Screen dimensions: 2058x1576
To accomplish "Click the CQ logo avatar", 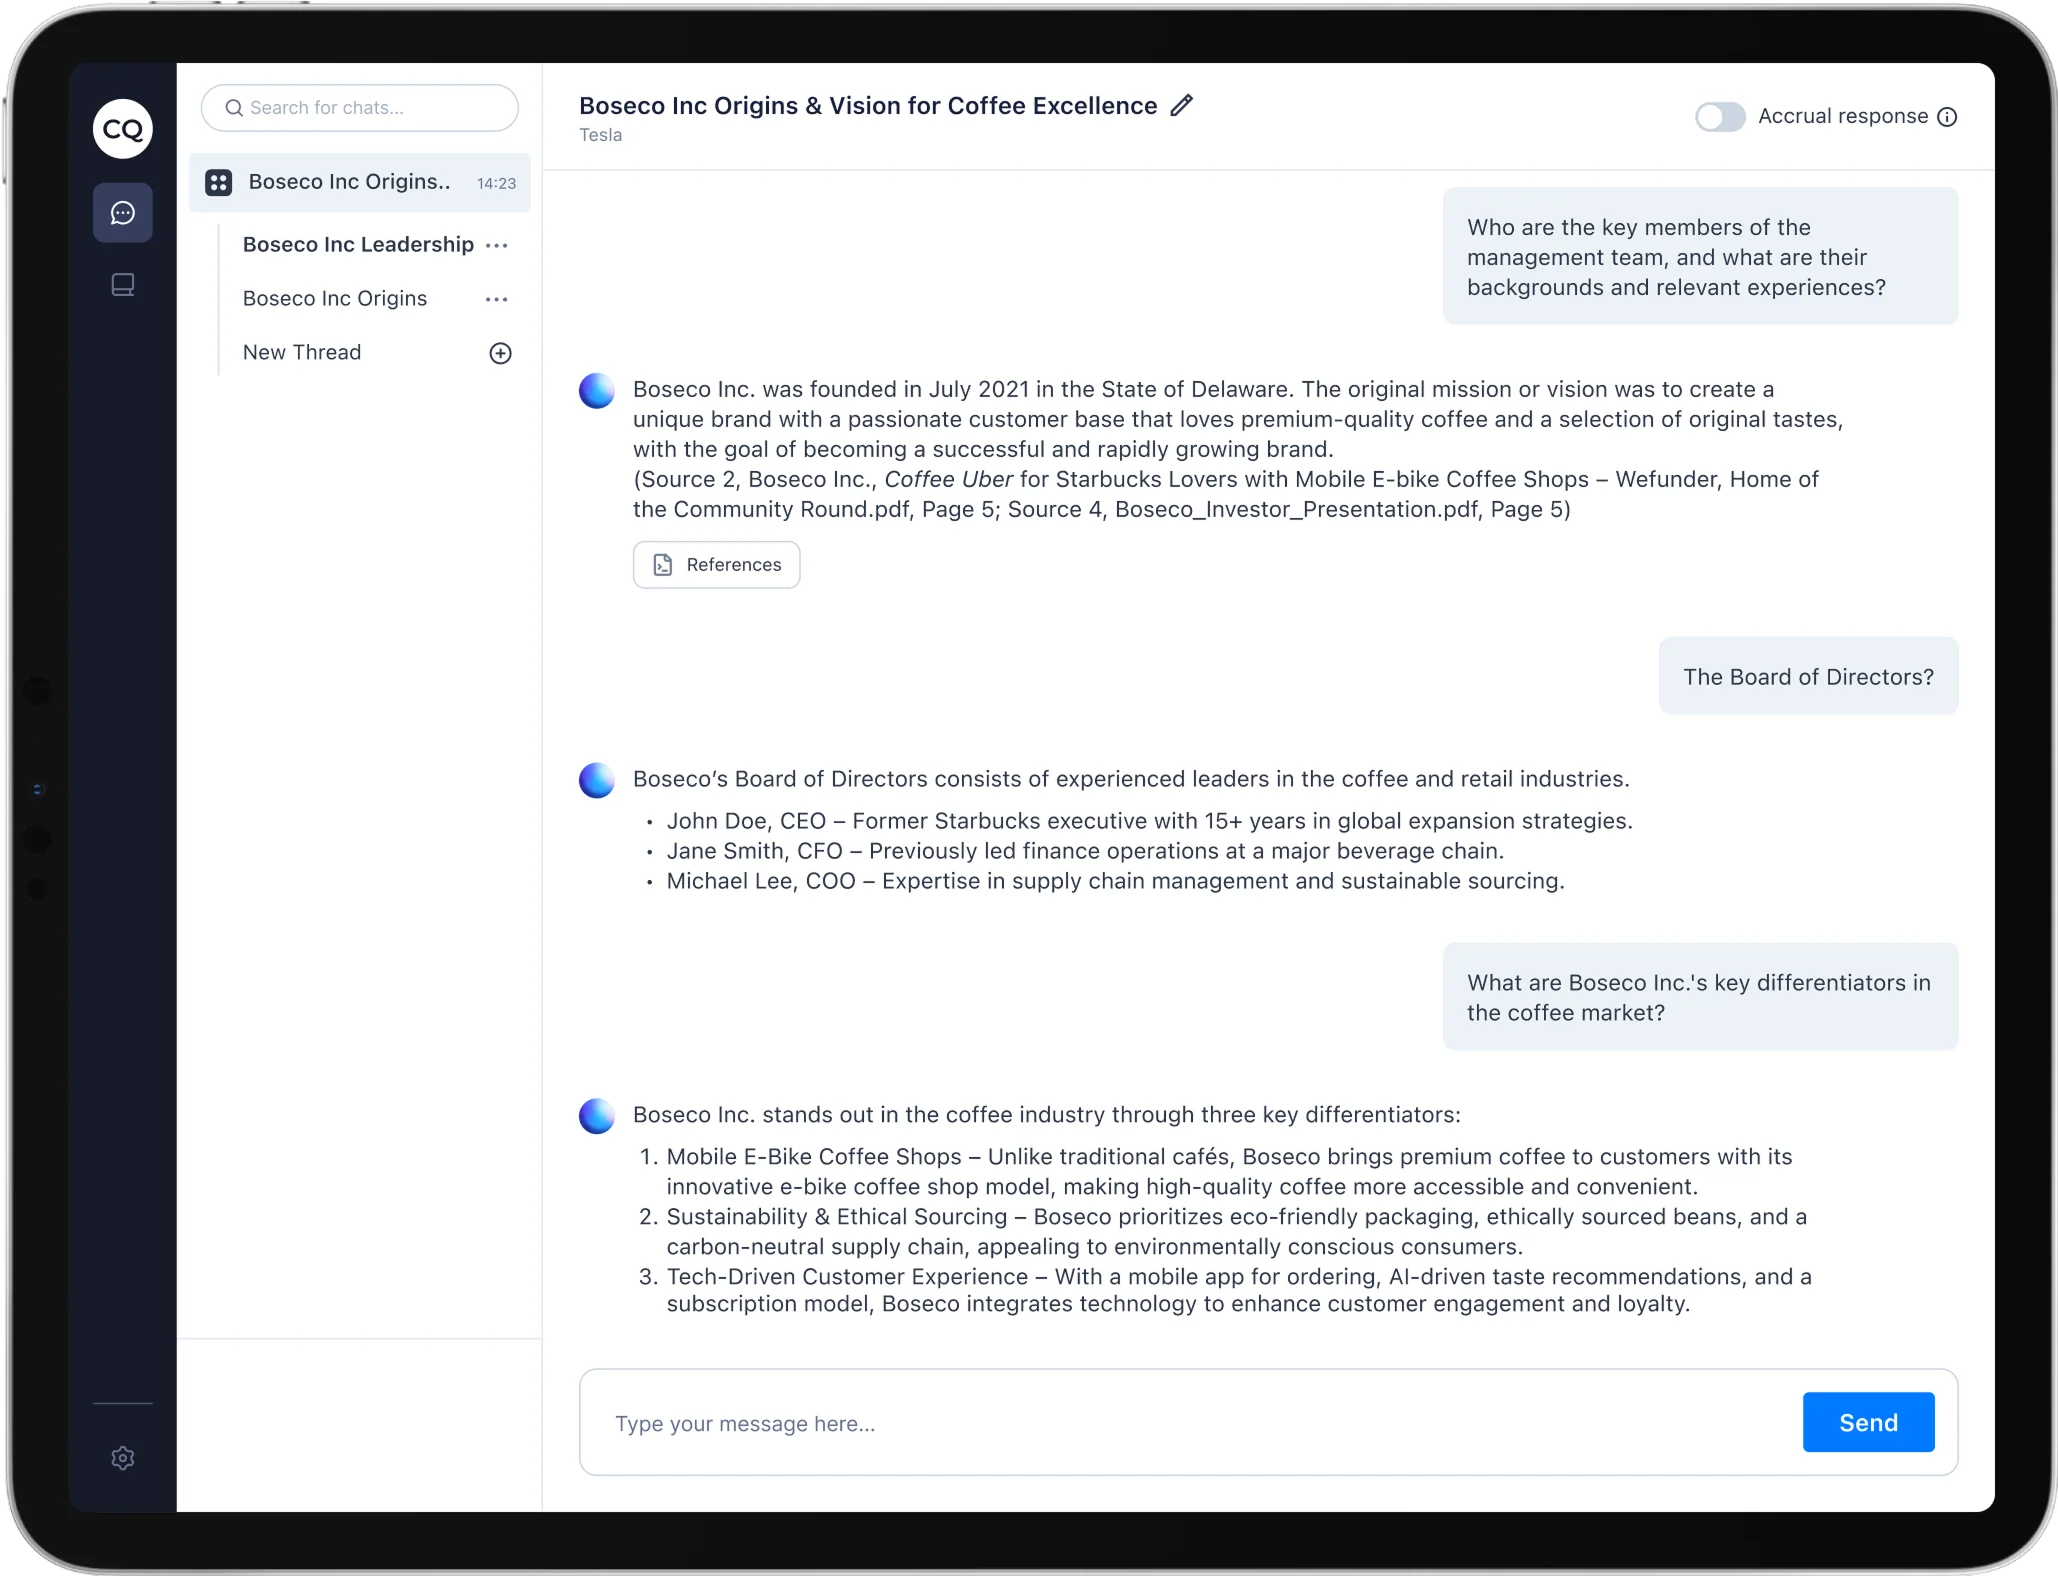I will point(123,129).
